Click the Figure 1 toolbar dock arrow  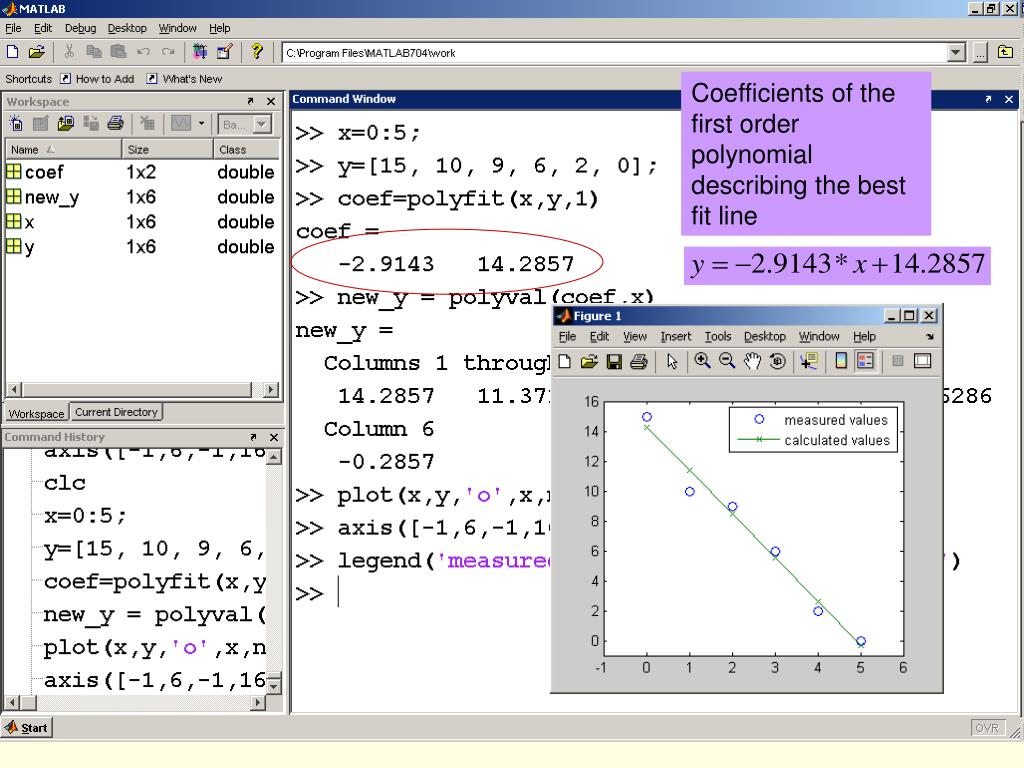(929, 337)
